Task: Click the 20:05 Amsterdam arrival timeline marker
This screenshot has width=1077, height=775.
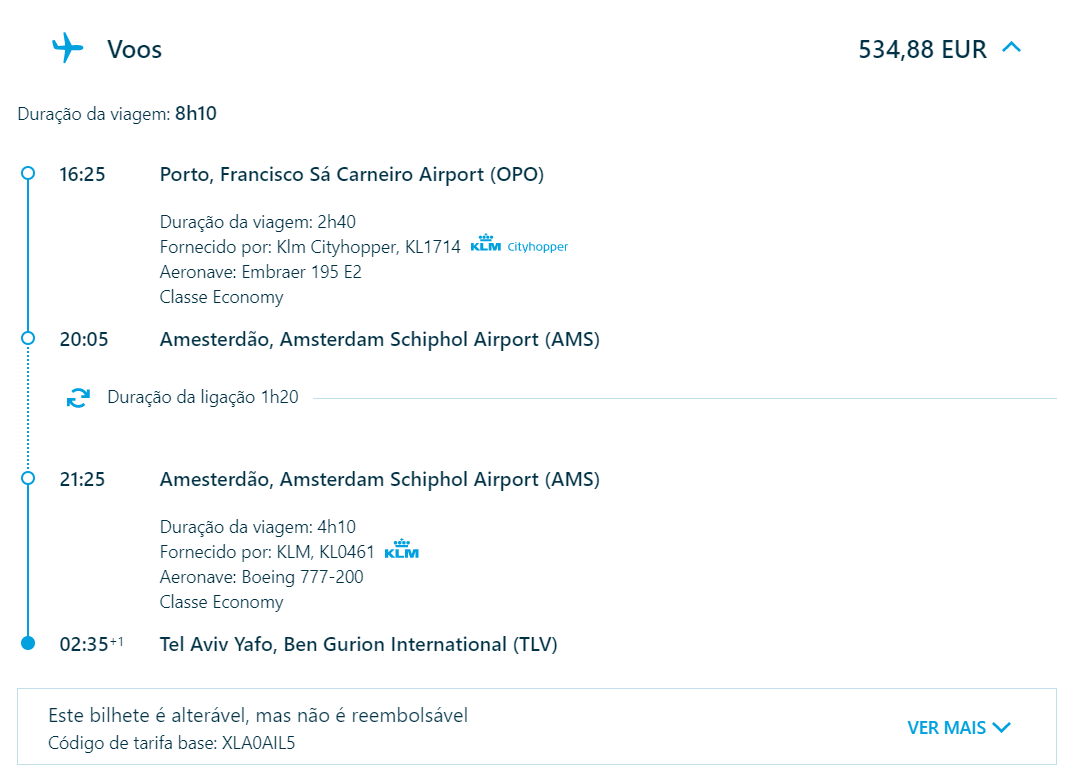Action: 27,338
